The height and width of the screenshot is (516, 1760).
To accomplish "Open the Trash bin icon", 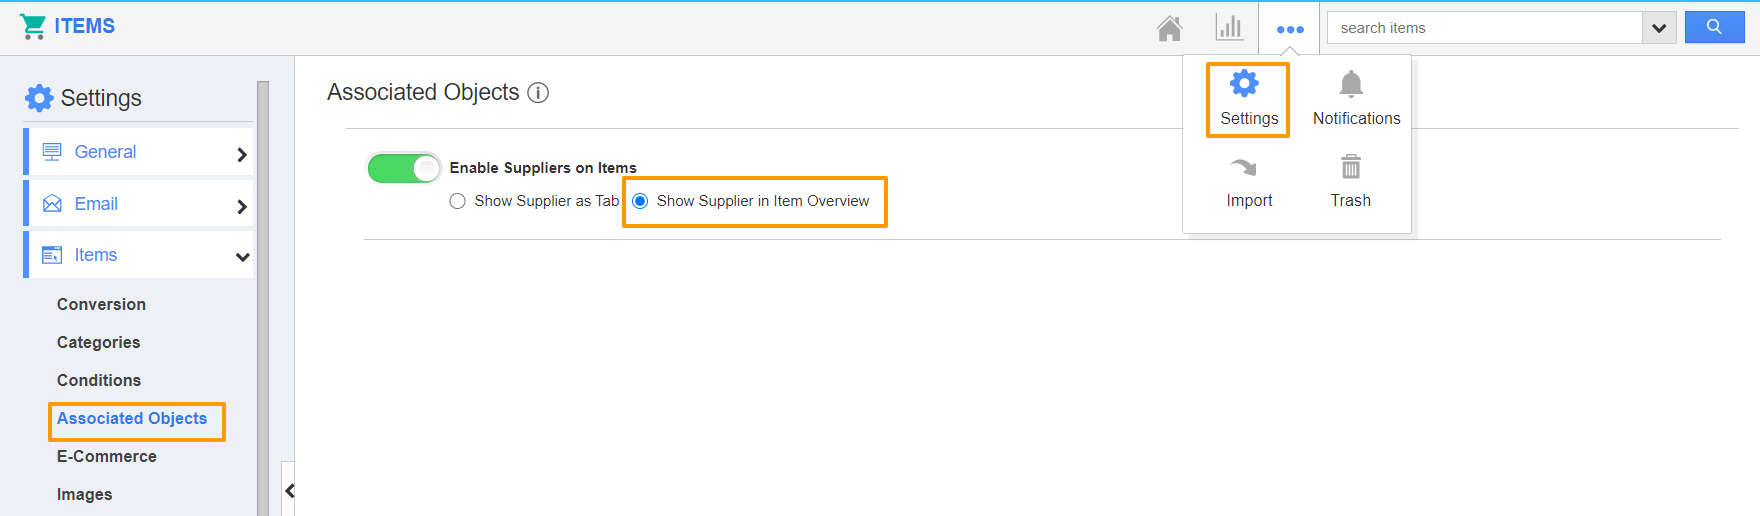I will pyautogui.click(x=1351, y=166).
